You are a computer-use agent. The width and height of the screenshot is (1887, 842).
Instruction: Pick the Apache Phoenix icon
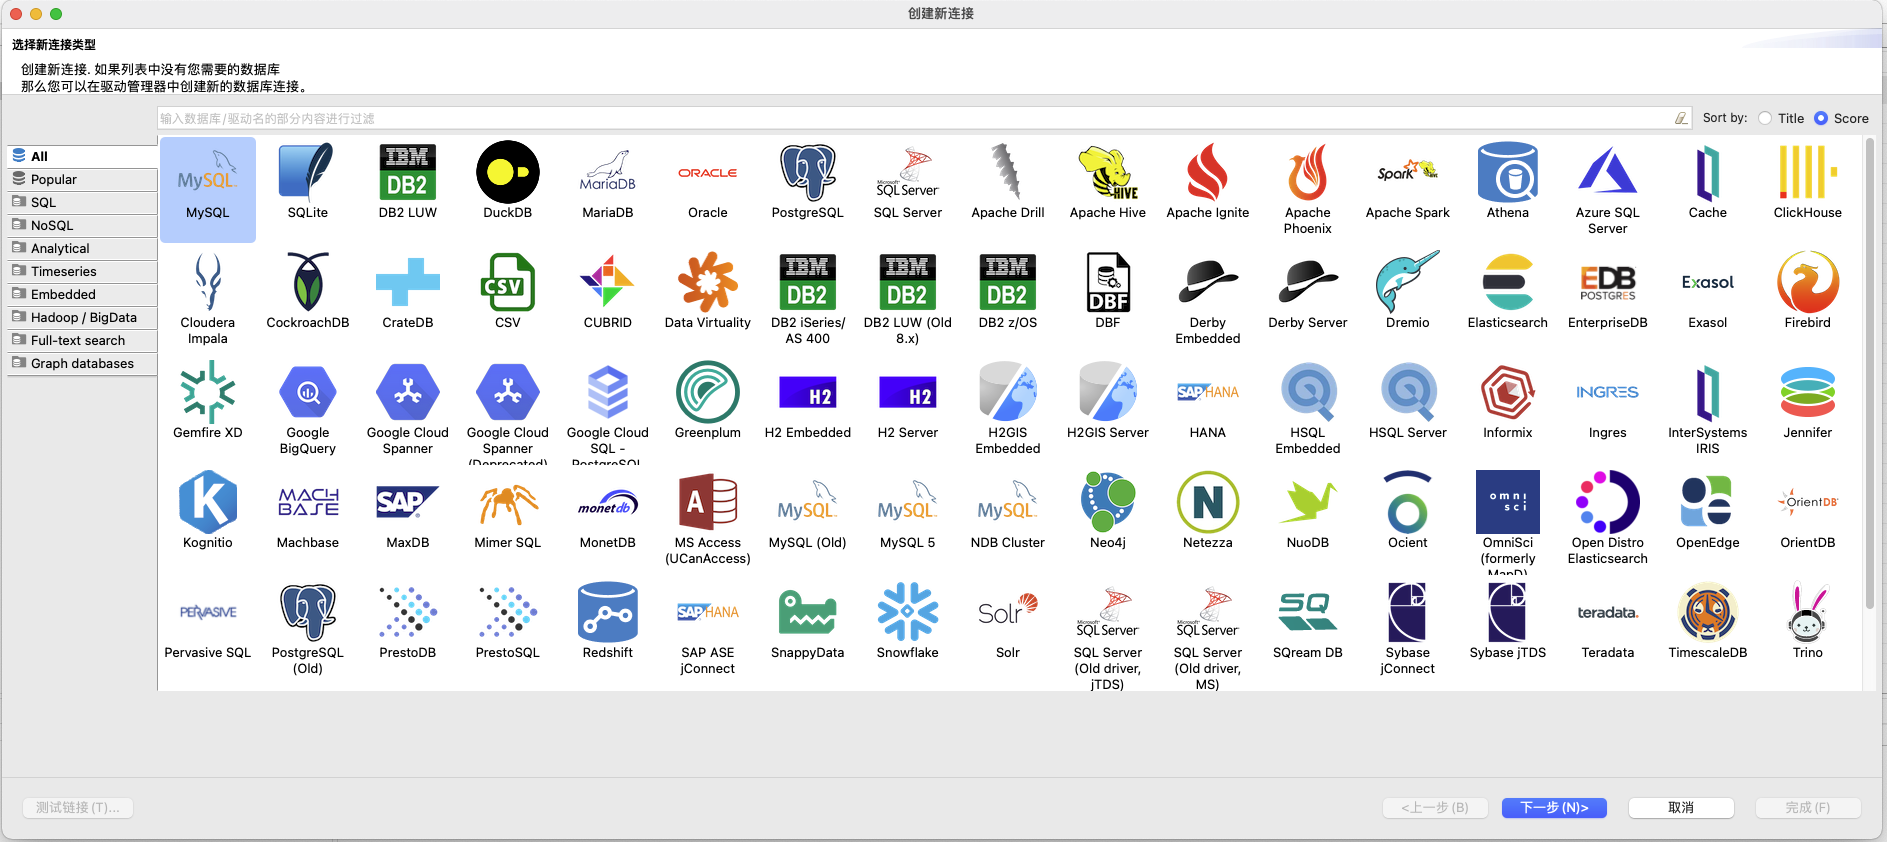point(1308,173)
